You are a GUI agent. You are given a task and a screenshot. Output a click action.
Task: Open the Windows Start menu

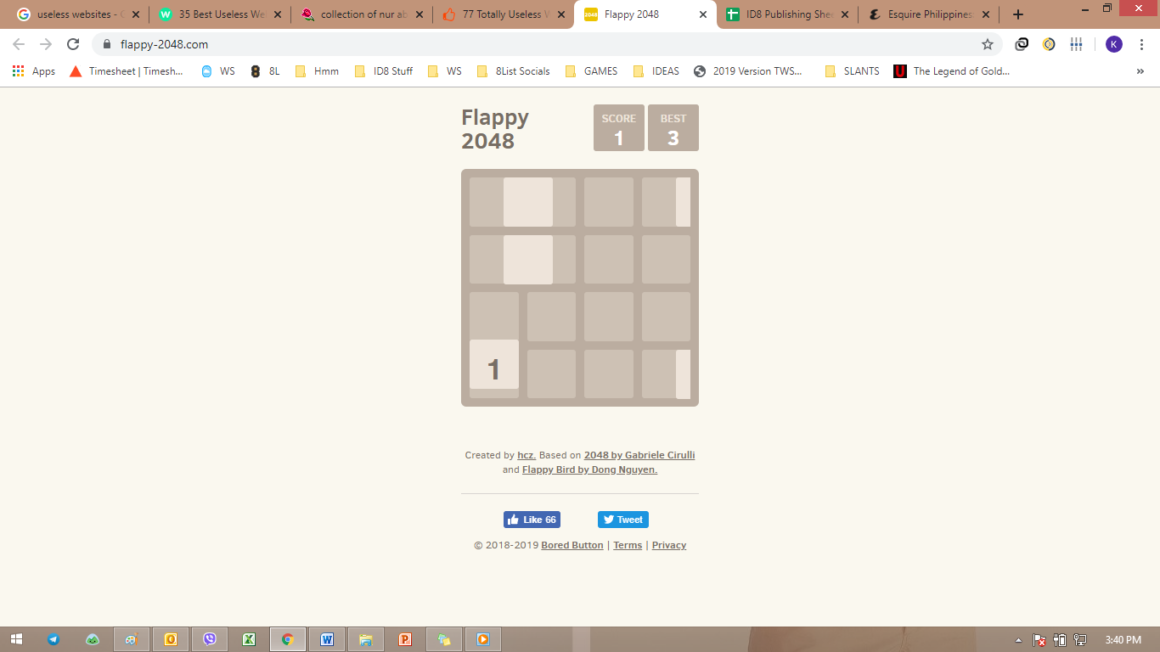click(x=16, y=639)
